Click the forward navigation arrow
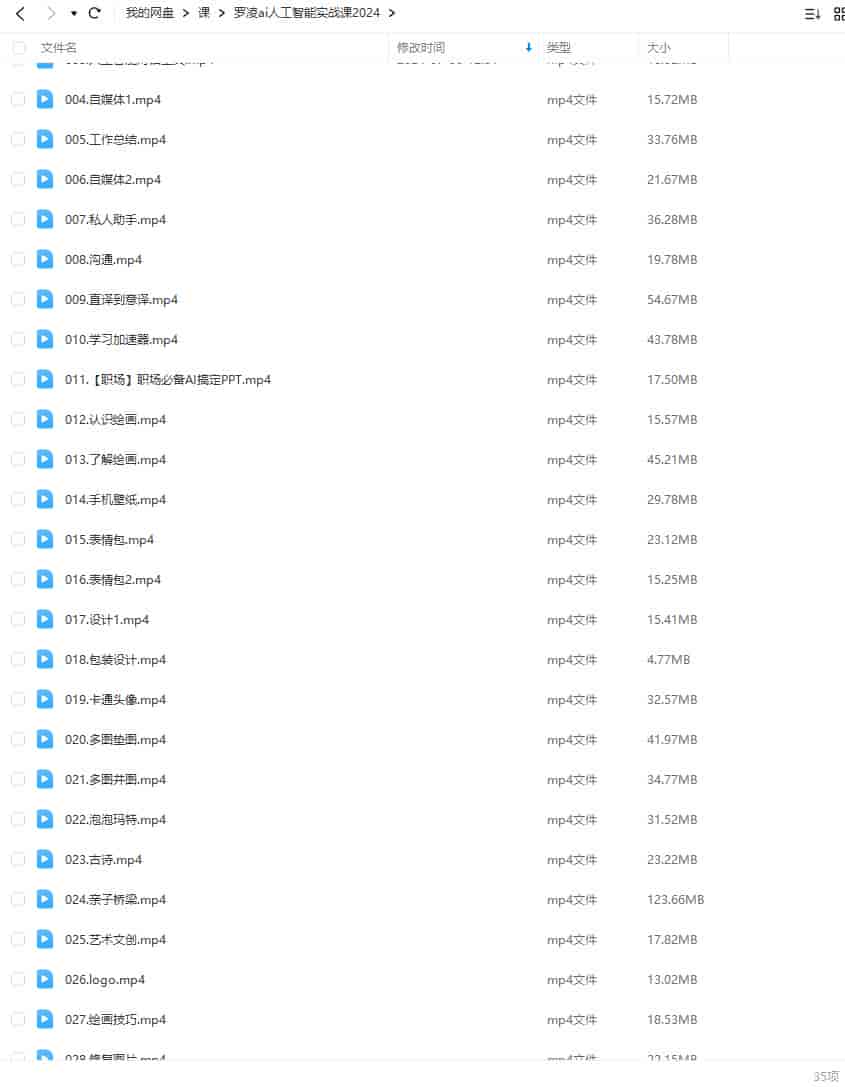The height and width of the screenshot is (1087, 845). [50, 13]
